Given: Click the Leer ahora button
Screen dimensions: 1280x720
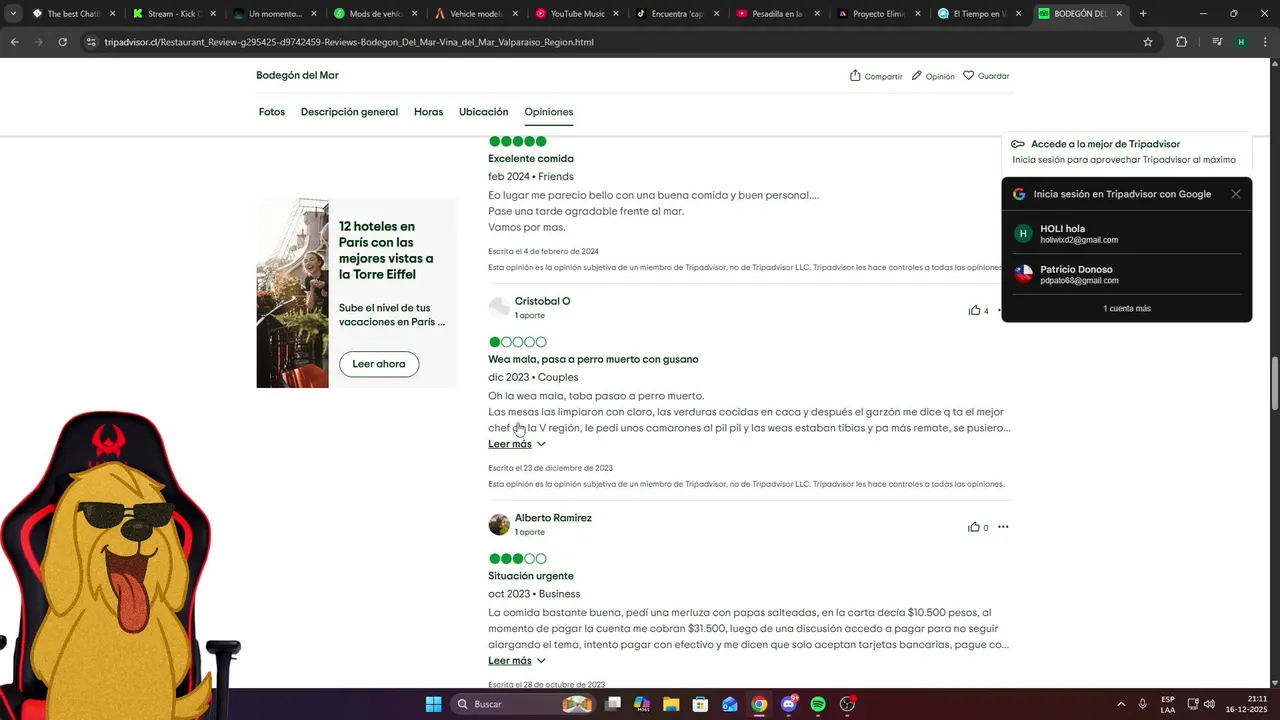Looking at the screenshot, I should pyautogui.click(x=379, y=364).
